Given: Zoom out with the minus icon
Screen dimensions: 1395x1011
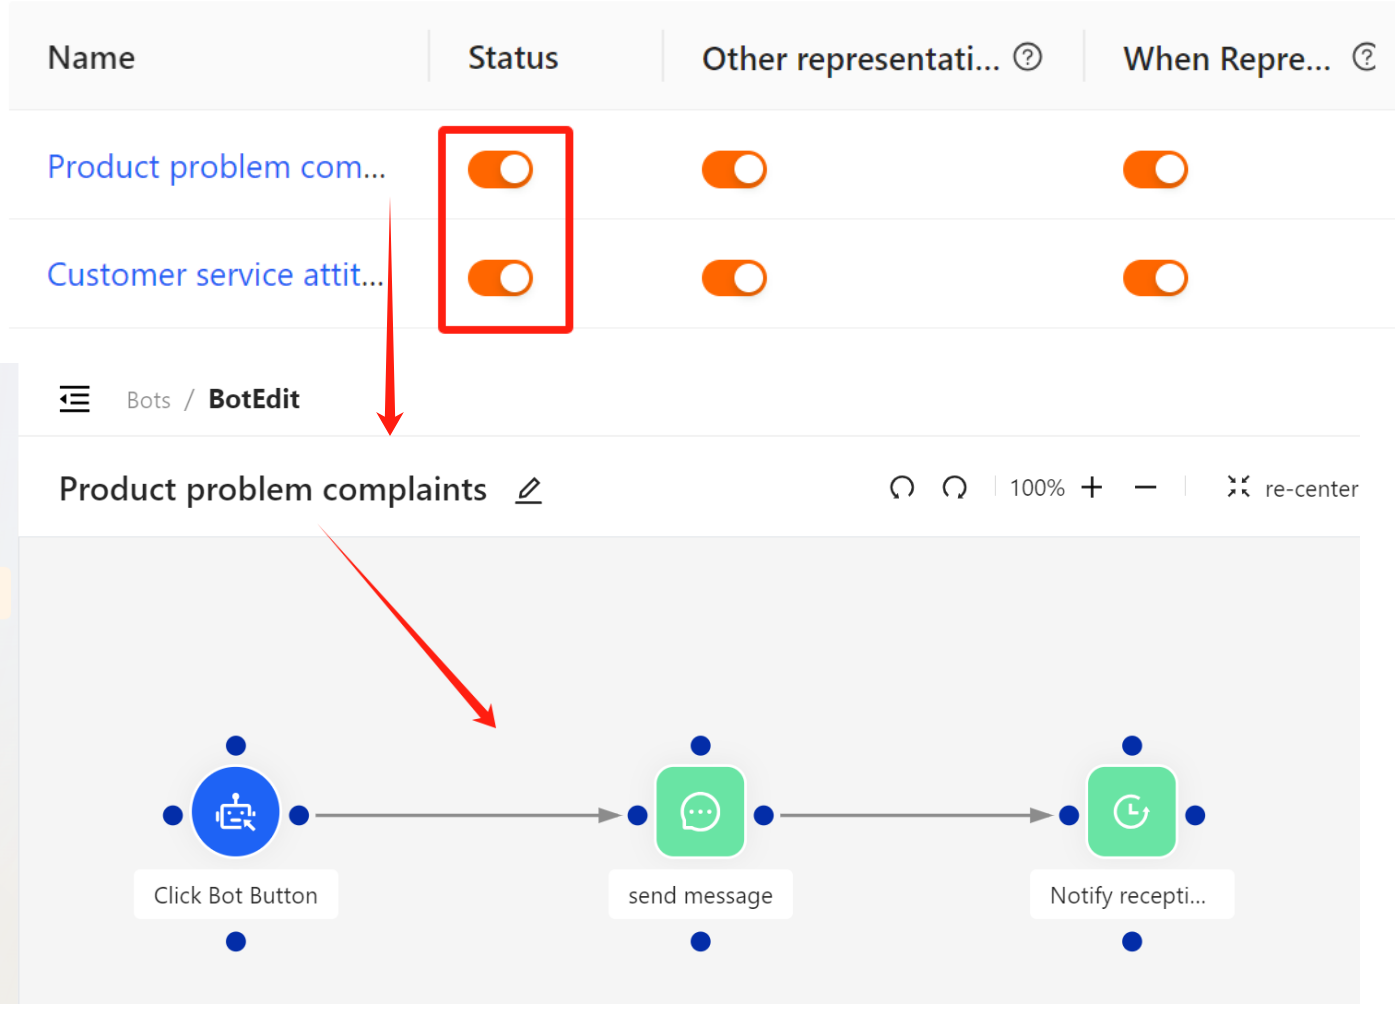Looking at the screenshot, I should coord(1146,488).
